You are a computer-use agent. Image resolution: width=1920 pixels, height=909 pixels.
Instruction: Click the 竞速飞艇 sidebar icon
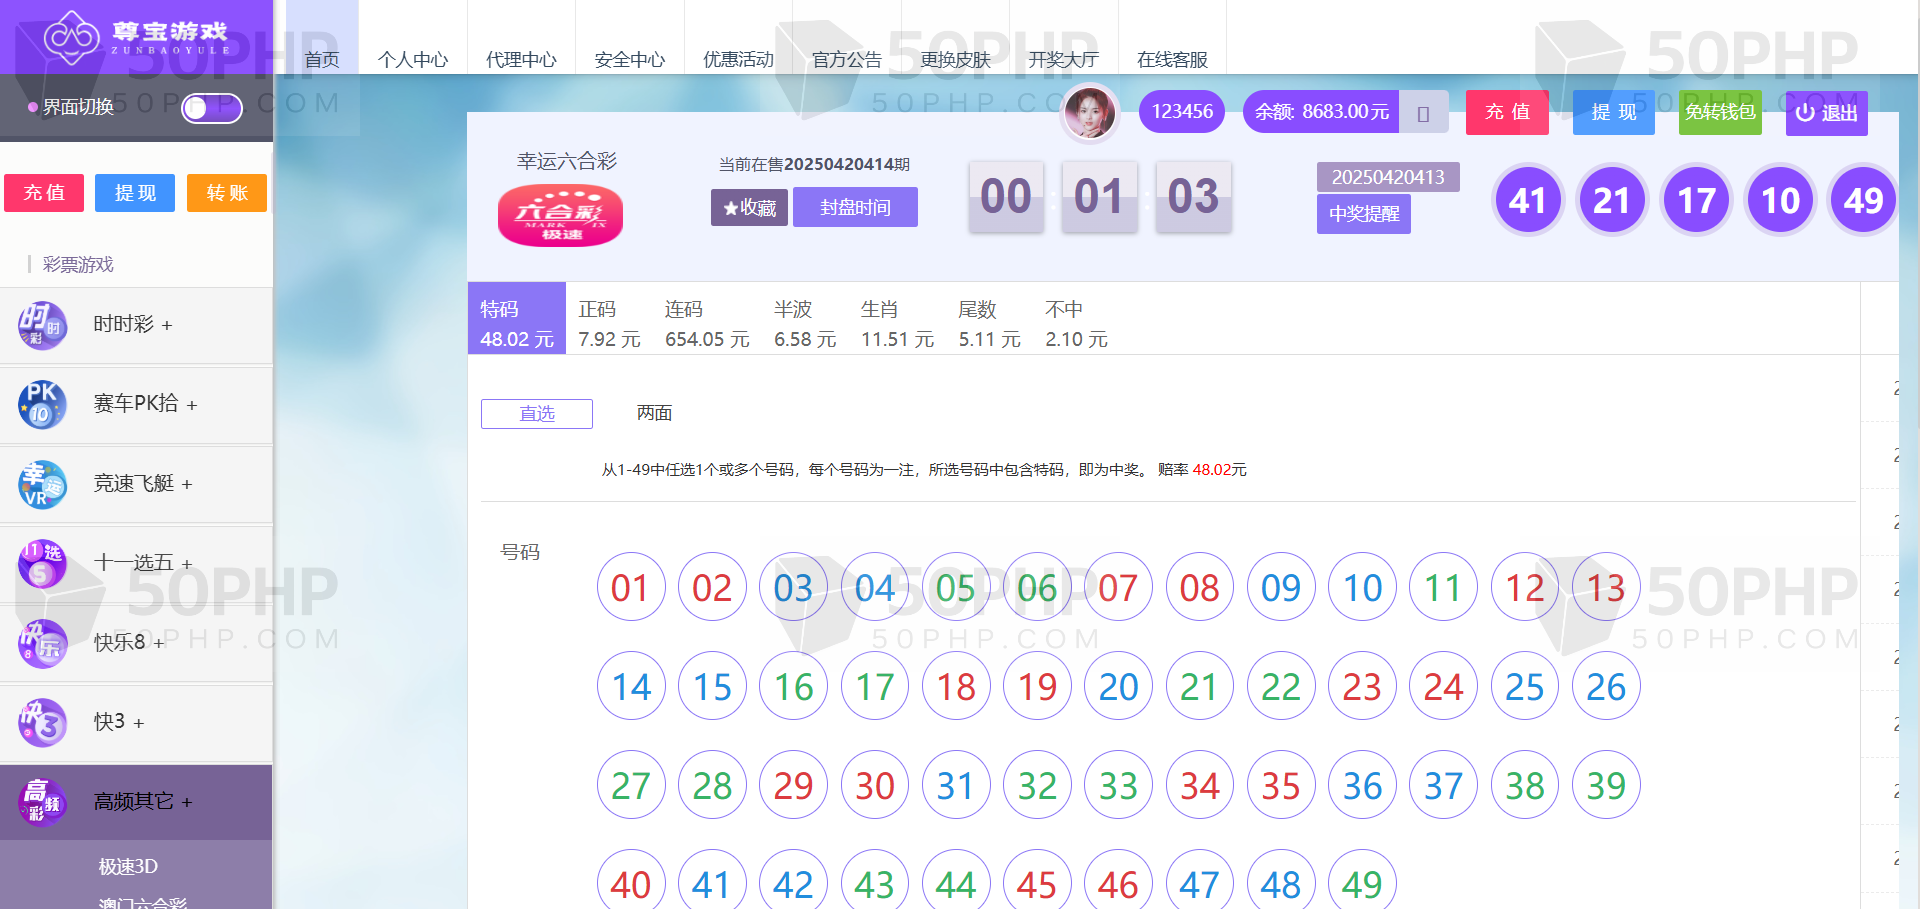pyautogui.click(x=42, y=484)
